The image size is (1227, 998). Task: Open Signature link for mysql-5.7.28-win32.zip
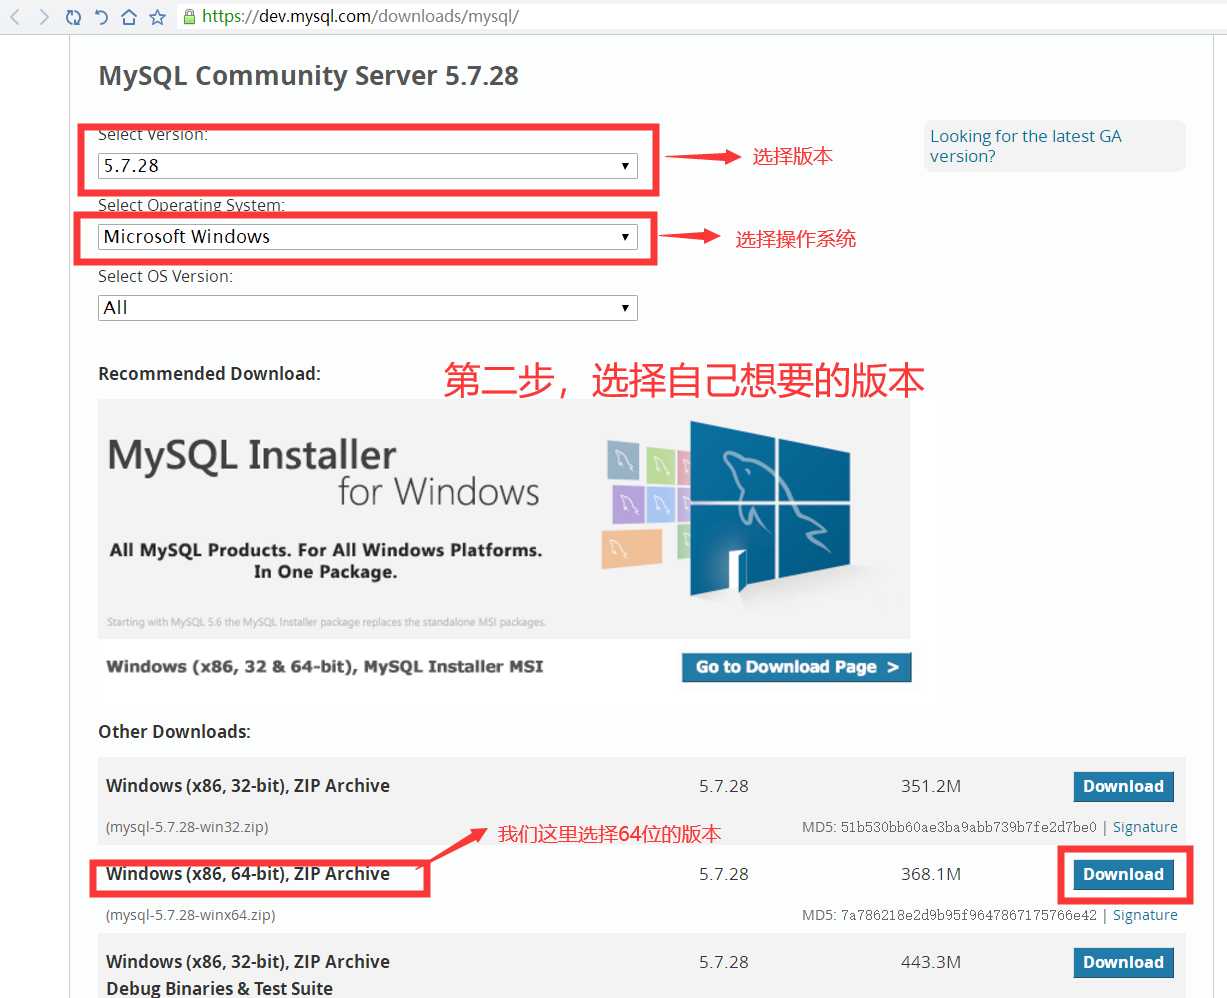coord(1145,827)
